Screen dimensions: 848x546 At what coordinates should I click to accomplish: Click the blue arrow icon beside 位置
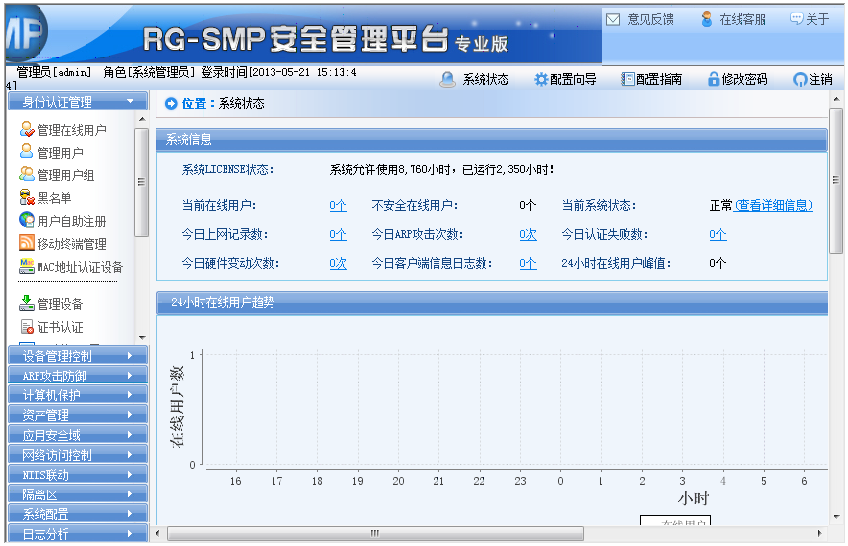pyautogui.click(x=171, y=103)
